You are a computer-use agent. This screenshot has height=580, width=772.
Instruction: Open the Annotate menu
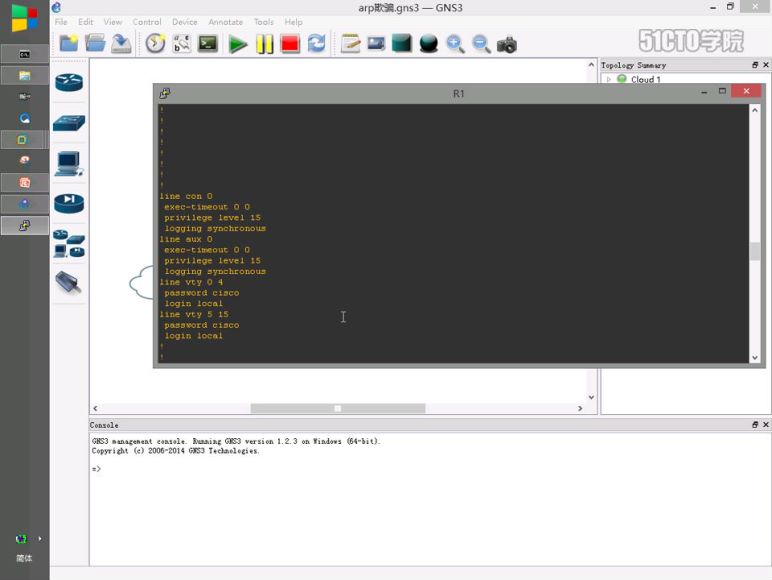click(225, 22)
